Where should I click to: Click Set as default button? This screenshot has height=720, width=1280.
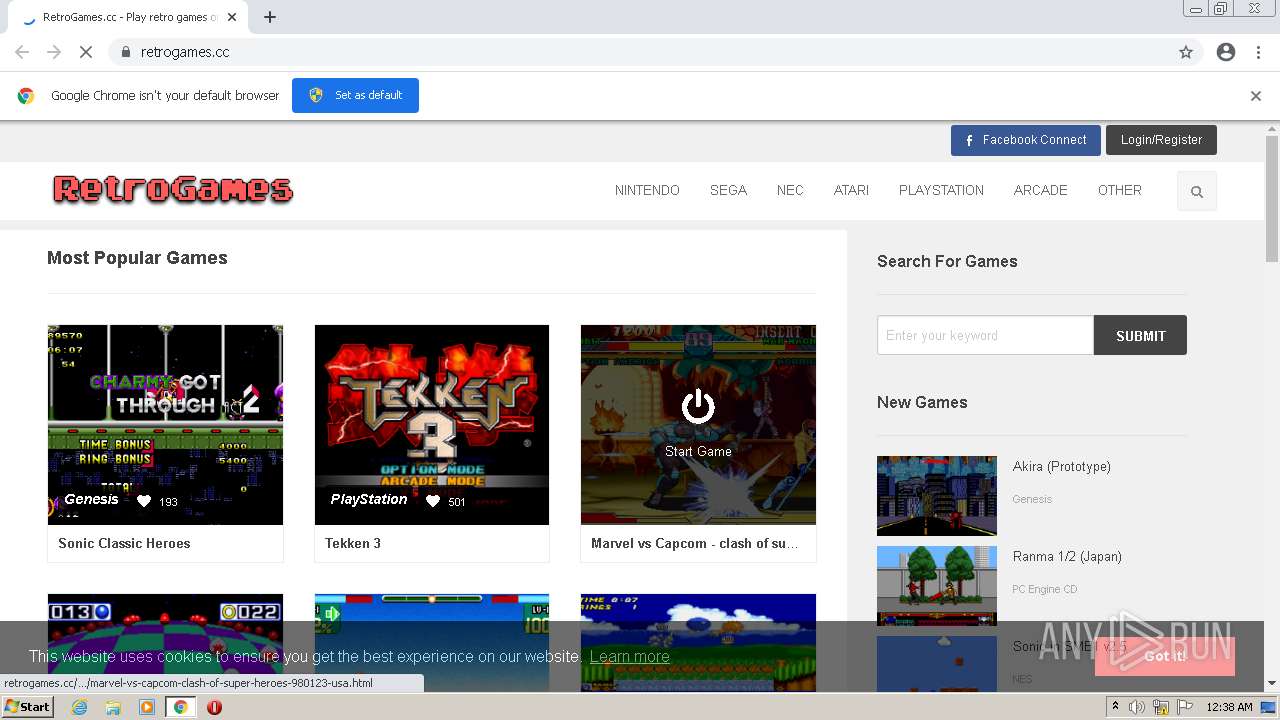355,95
